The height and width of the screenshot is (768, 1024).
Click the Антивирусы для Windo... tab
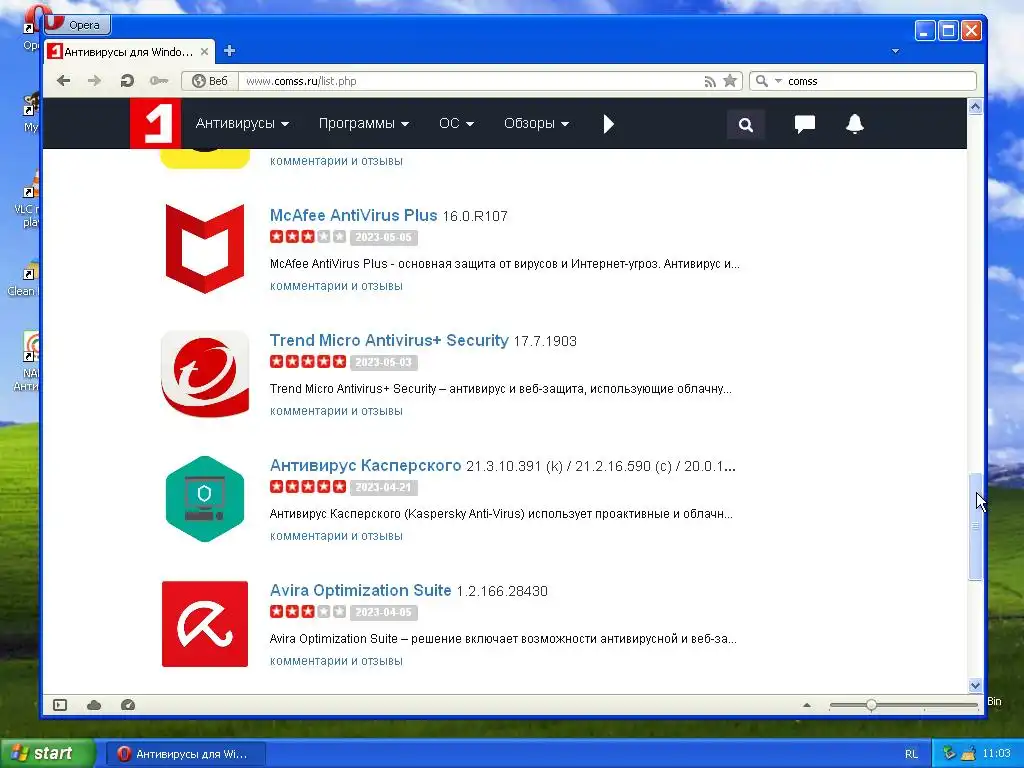click(x=129, y=52)
